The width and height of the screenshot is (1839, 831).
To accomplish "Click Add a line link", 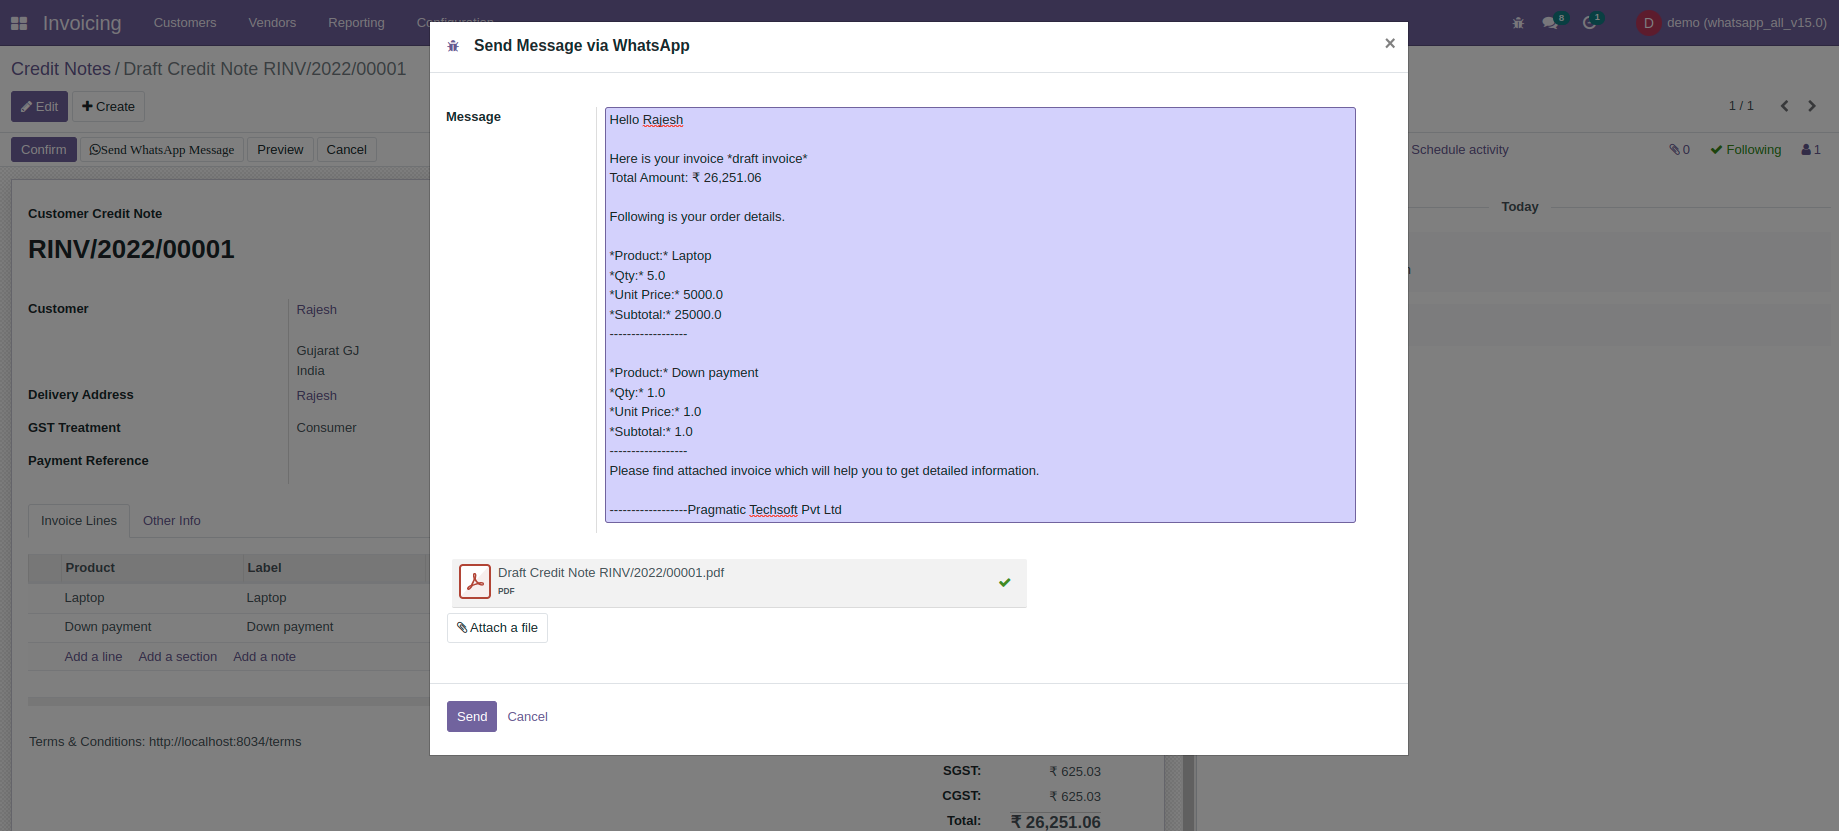I will pos(93,657).
